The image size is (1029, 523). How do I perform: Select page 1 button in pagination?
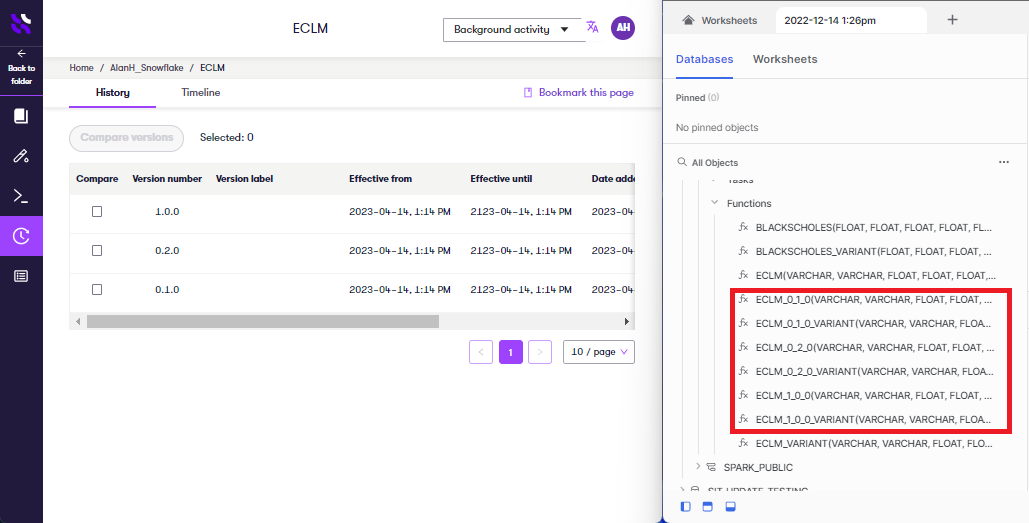coord(511,352)
